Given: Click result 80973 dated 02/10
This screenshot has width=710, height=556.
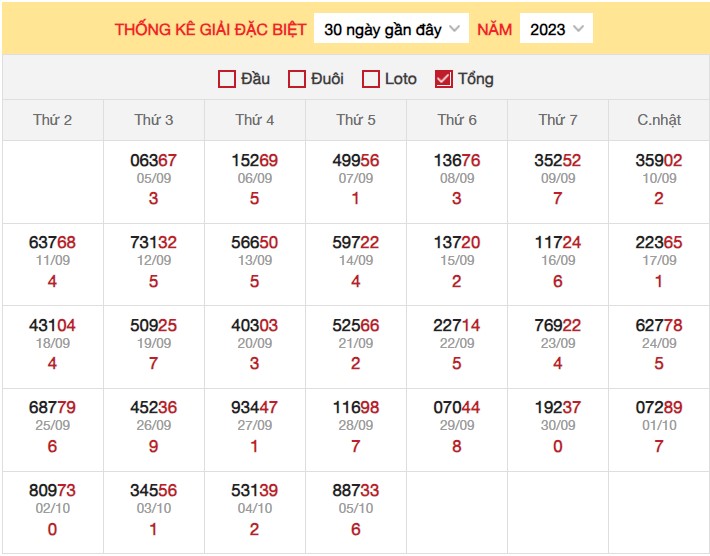Looking at the screenshot, I should click(53, 490).
